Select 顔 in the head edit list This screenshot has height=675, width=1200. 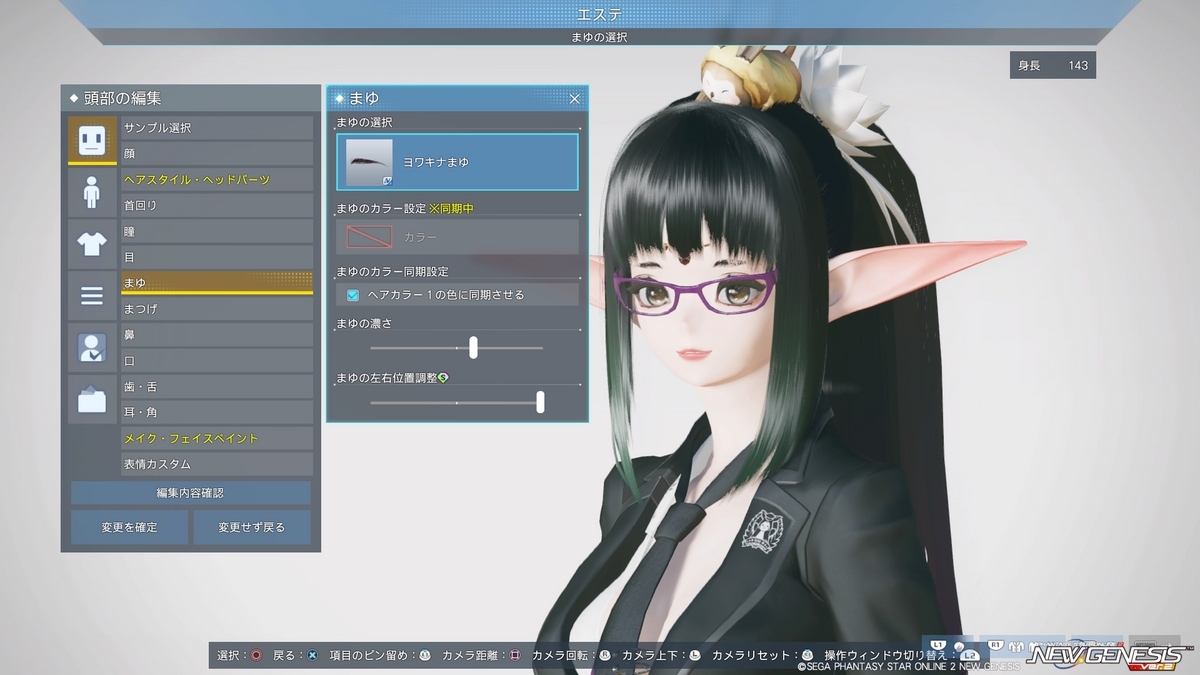(x=217, y=153)
